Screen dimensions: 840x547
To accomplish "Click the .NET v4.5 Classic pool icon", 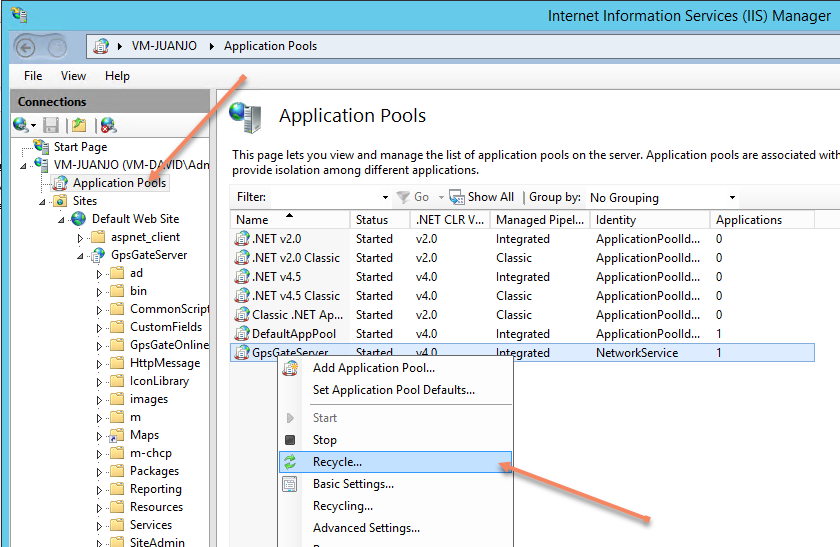I will [x=242, y=296].
